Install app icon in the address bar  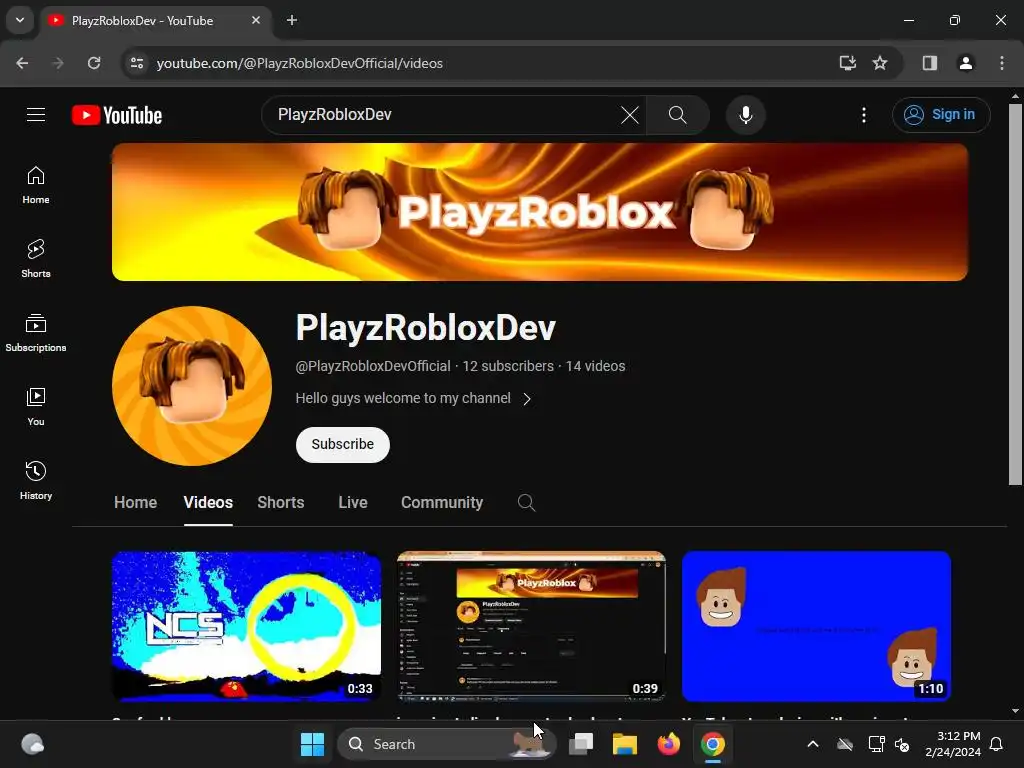coord(848,63)
